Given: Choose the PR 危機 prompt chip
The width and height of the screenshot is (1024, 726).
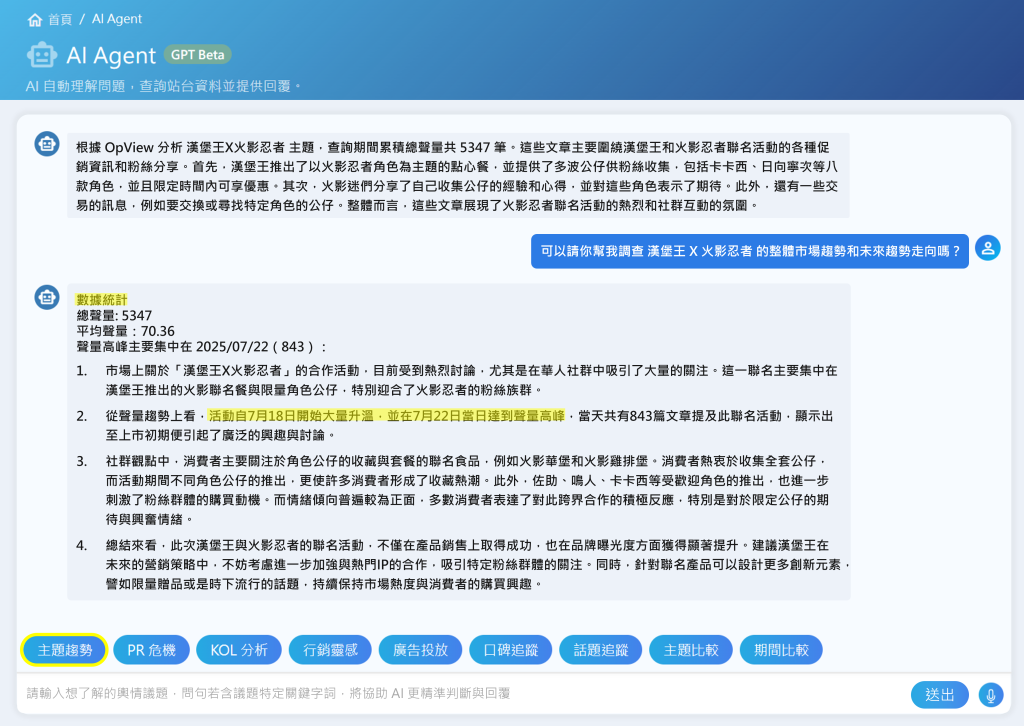Looking at the screenshot, I should 151,650.
